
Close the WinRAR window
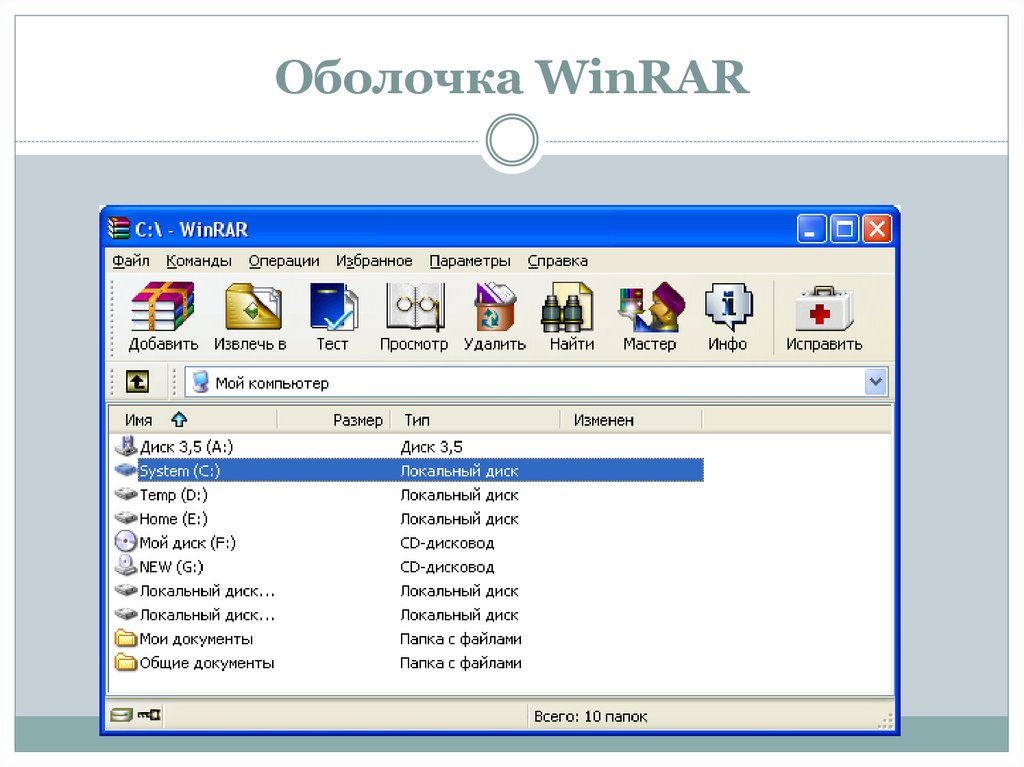click(x=877, y=229)
